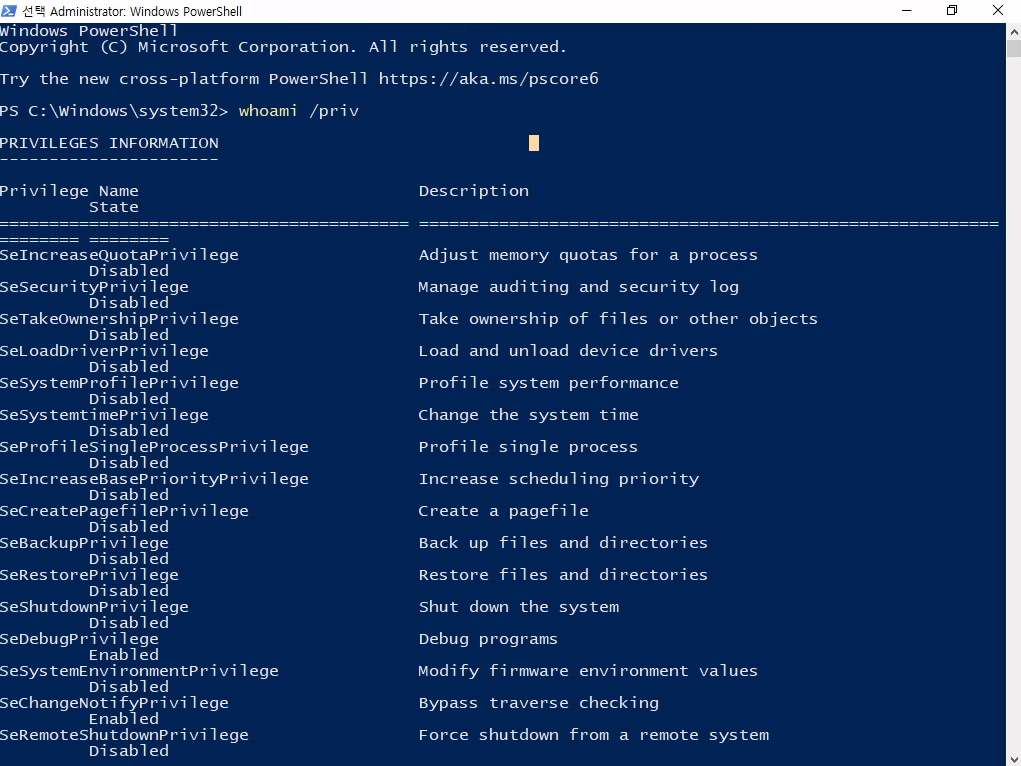
Task: Select the SeIncreaseQuotaPrivilege entry
Action: pos(119,255)
